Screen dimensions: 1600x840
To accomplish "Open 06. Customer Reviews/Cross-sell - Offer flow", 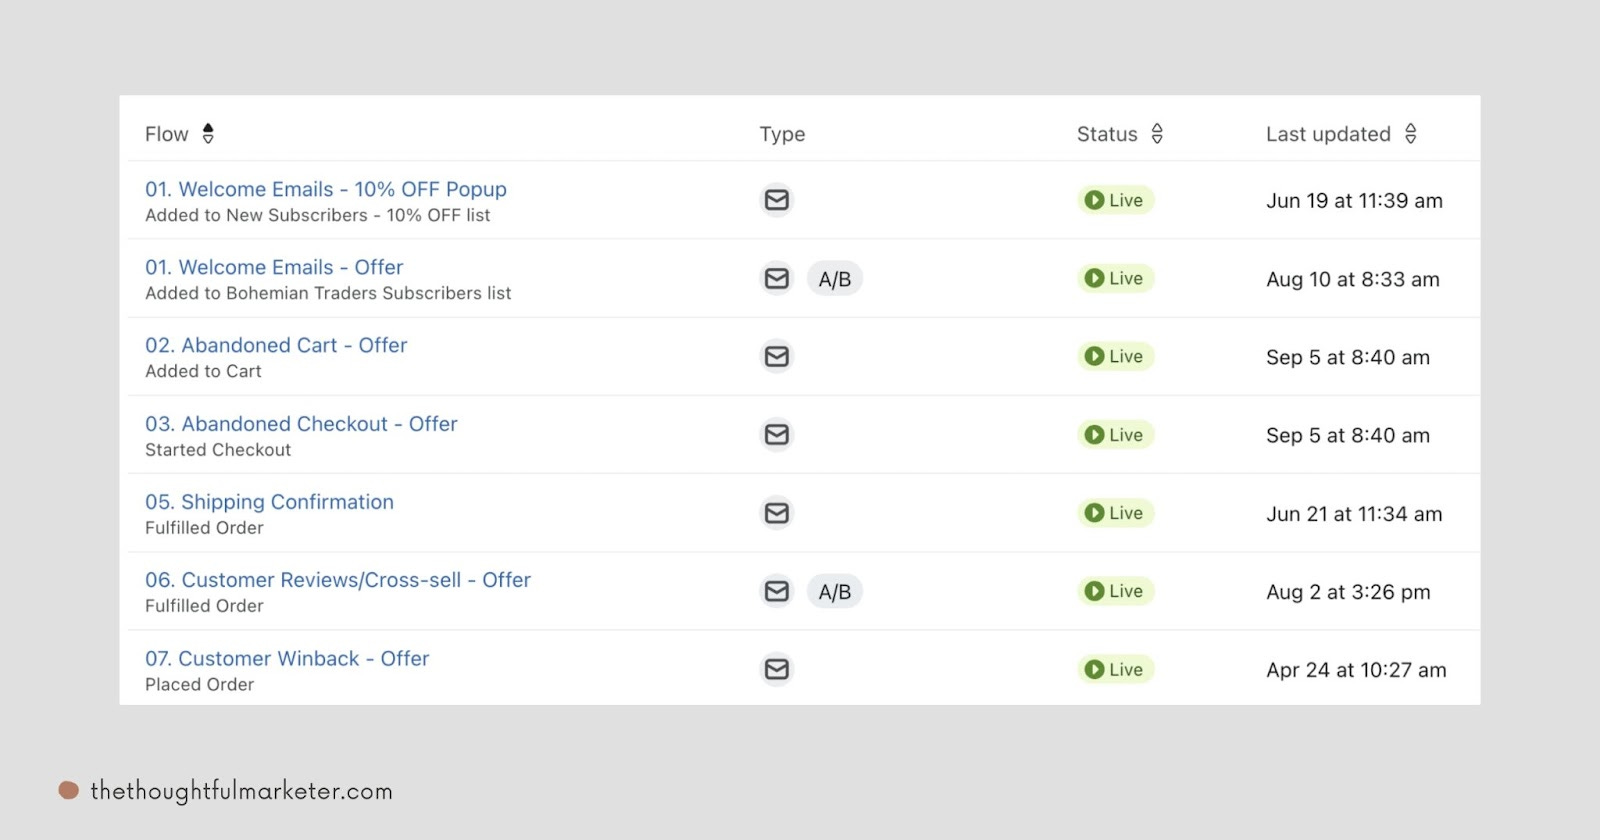I will [x=338, y=580].
